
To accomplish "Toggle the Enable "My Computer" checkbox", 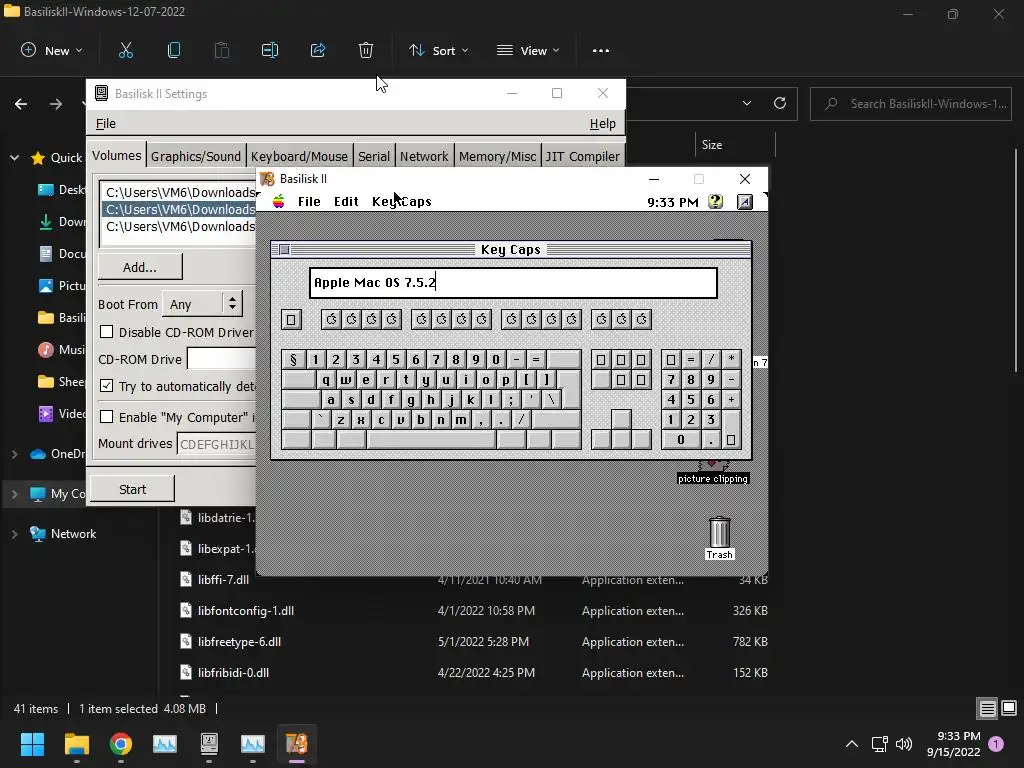I will point(106,417).
